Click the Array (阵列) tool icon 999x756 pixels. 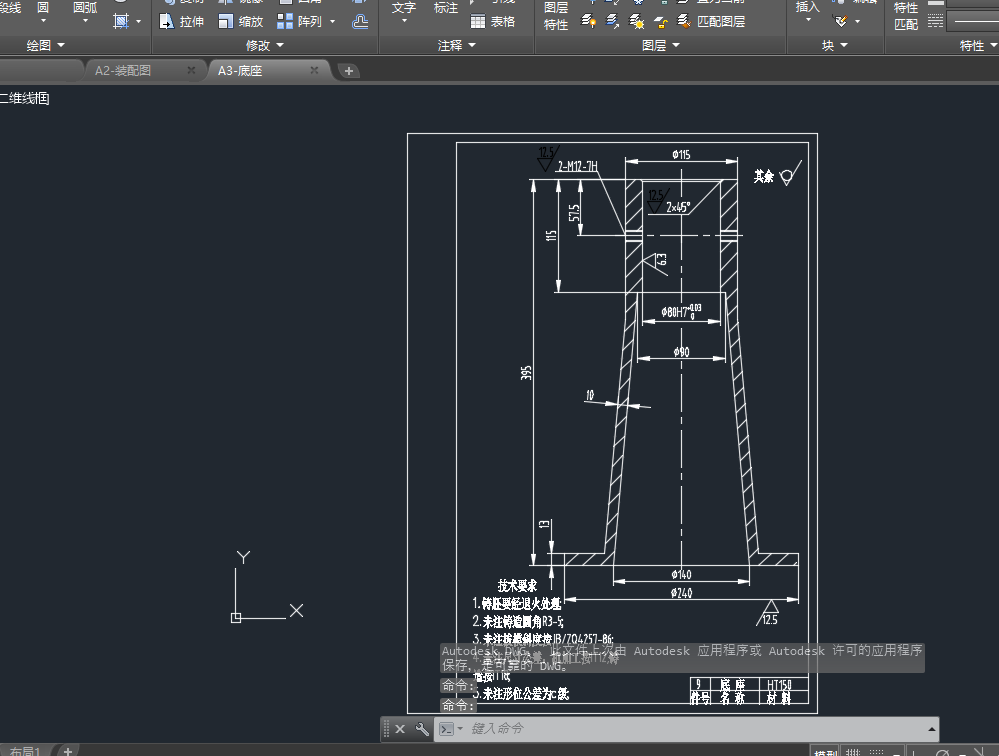285,22
